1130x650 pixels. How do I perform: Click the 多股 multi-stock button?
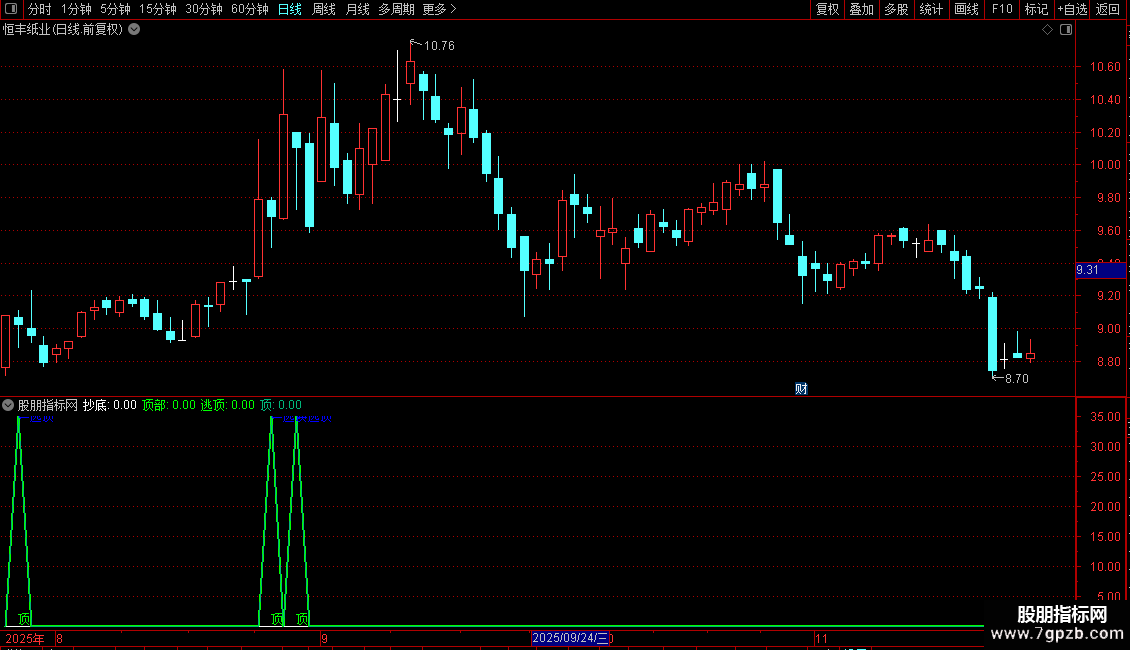tap(896, 9)
